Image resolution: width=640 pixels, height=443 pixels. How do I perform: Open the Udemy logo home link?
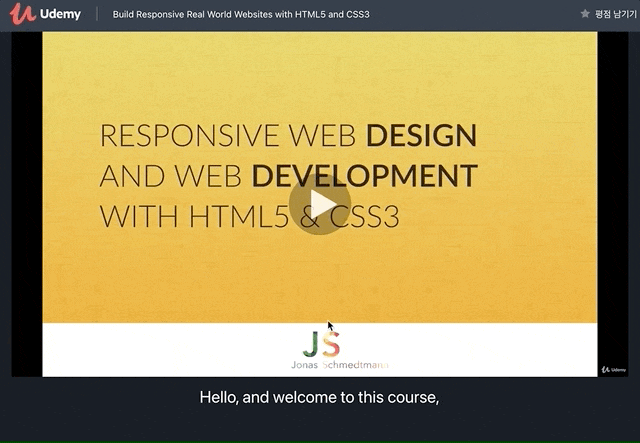pyautogui.click(x=45, y=14)
